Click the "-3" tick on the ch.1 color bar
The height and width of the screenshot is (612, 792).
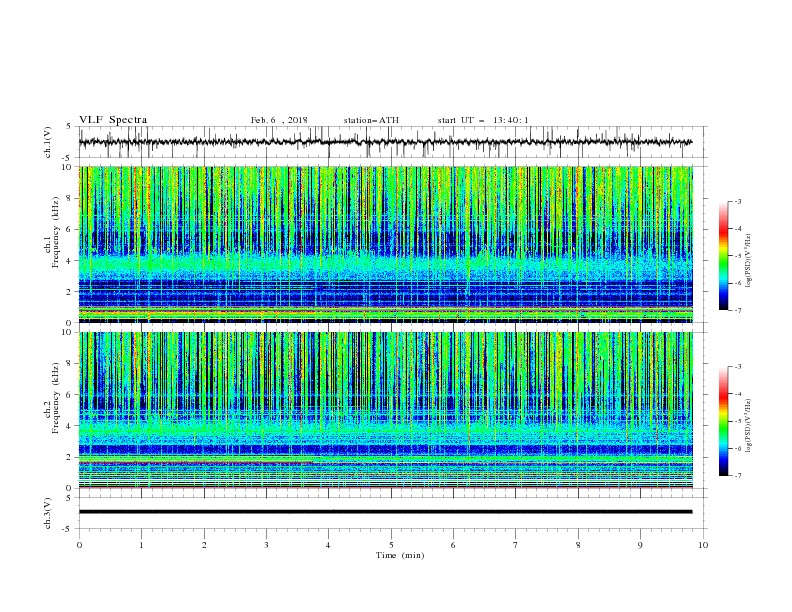click(737, 201)
